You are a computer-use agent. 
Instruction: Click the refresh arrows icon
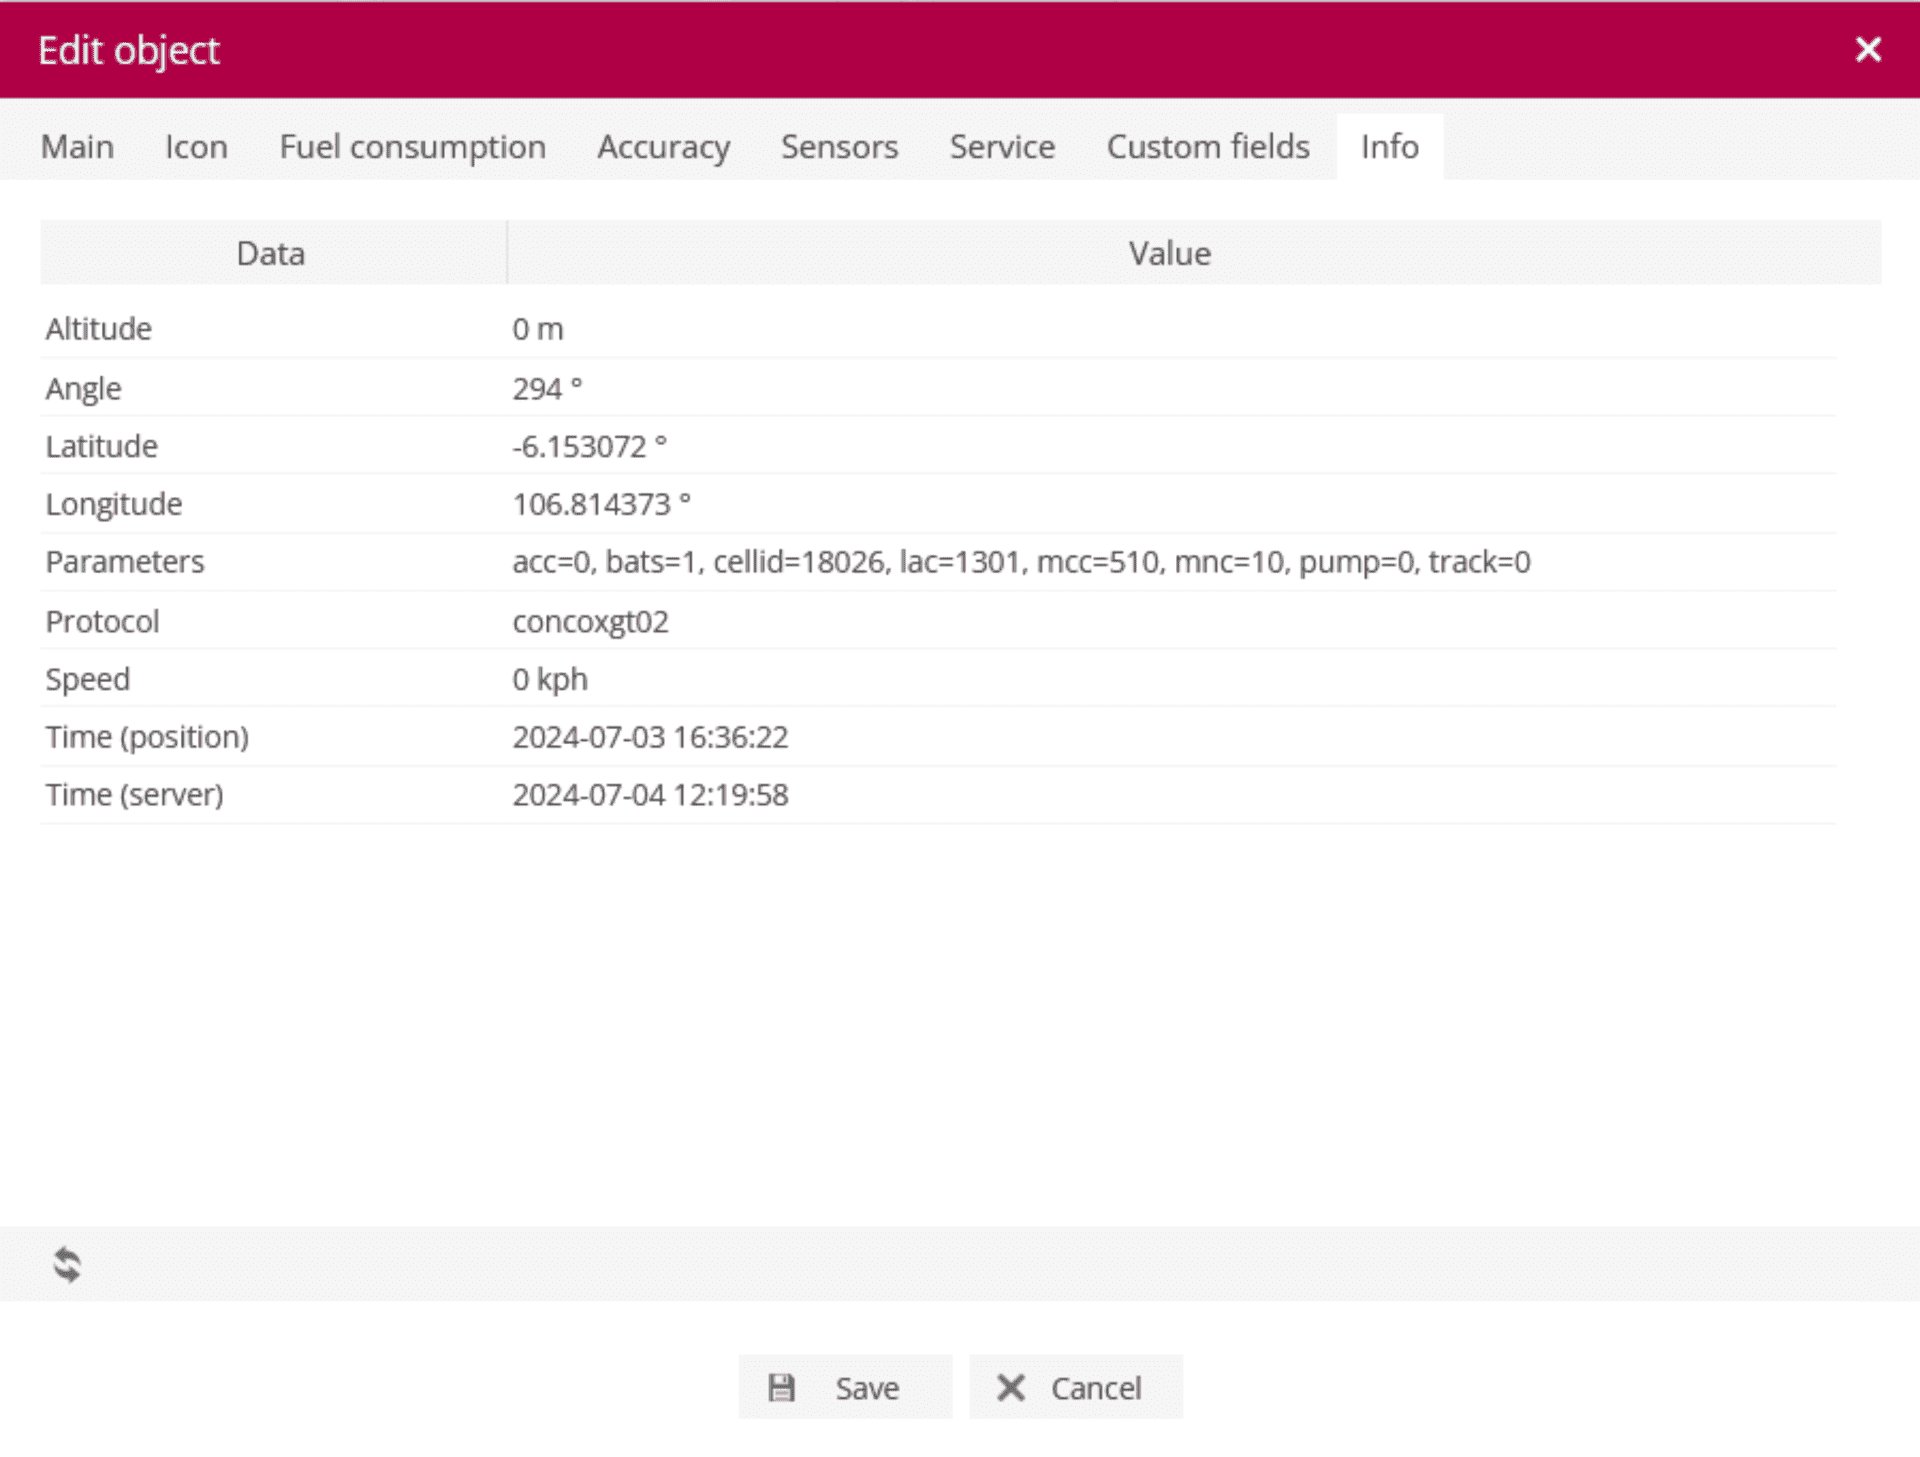coord(67,1265)
